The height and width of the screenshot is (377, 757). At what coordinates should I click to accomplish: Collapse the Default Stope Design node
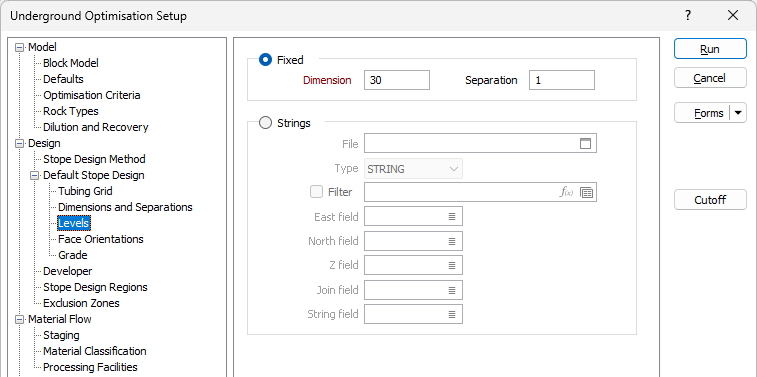pos(34,175)
